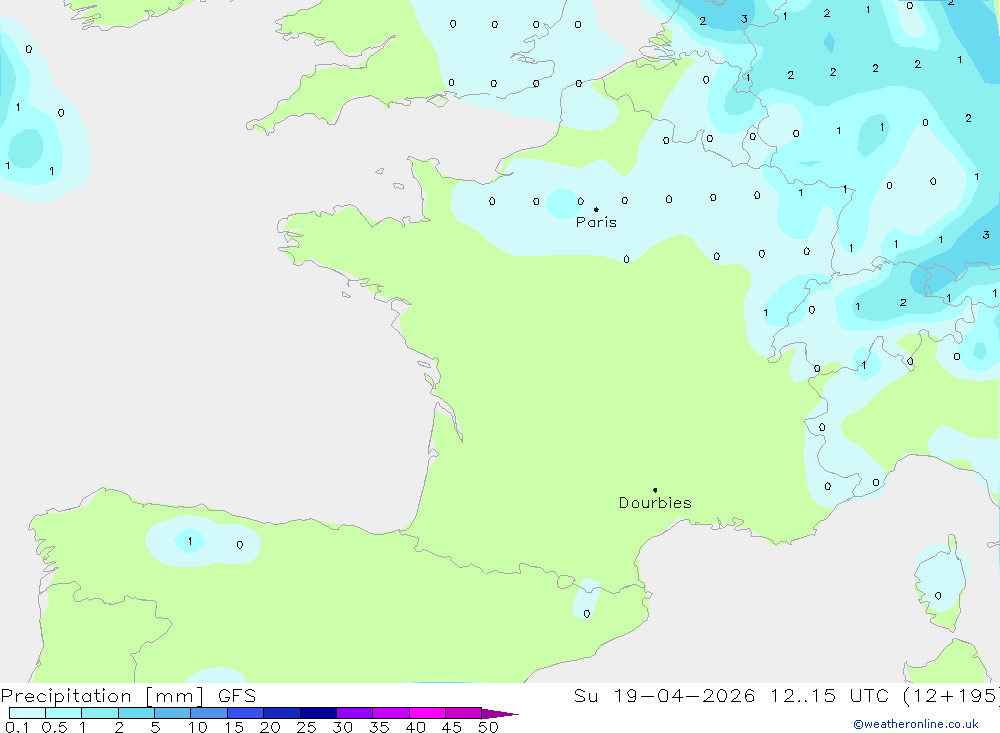Click the Paris city marker dot
This screenshot has height=733, width=1000.
[596, 209]
